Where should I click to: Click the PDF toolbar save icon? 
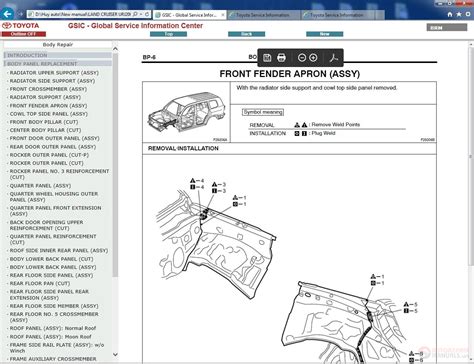pyautogui.click(x=267, y=58)
